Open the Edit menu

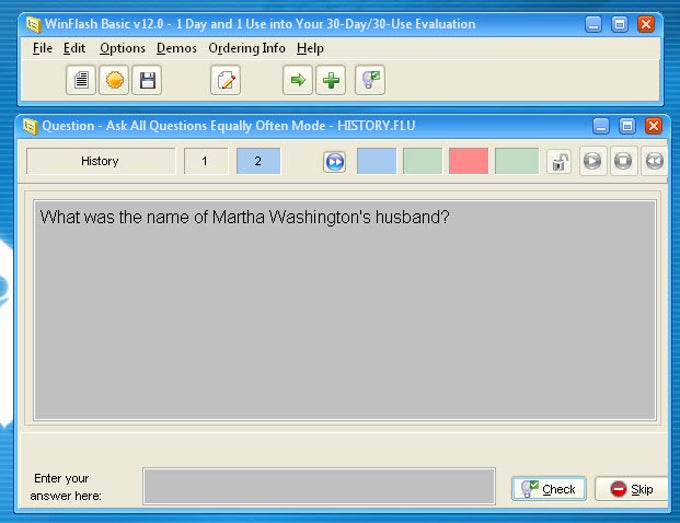tap(74, 48)
